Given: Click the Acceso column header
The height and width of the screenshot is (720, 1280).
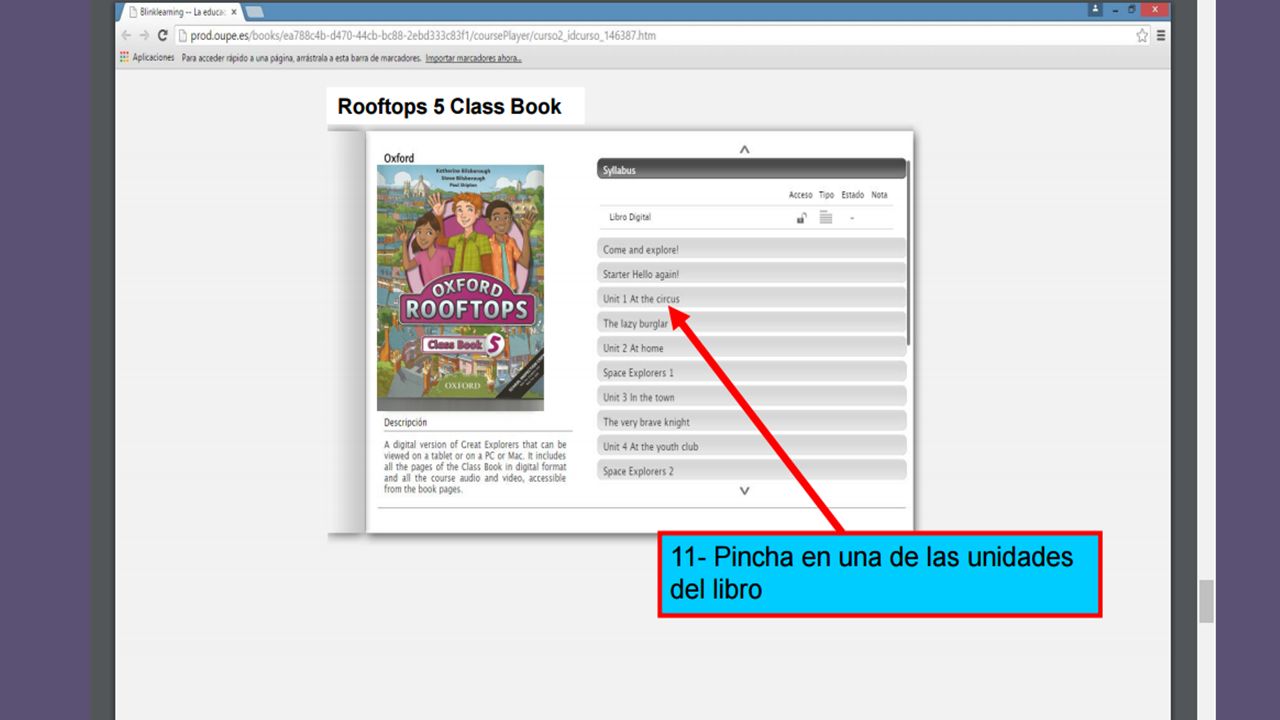Looking at the screenshot, I should pos(801,195).
